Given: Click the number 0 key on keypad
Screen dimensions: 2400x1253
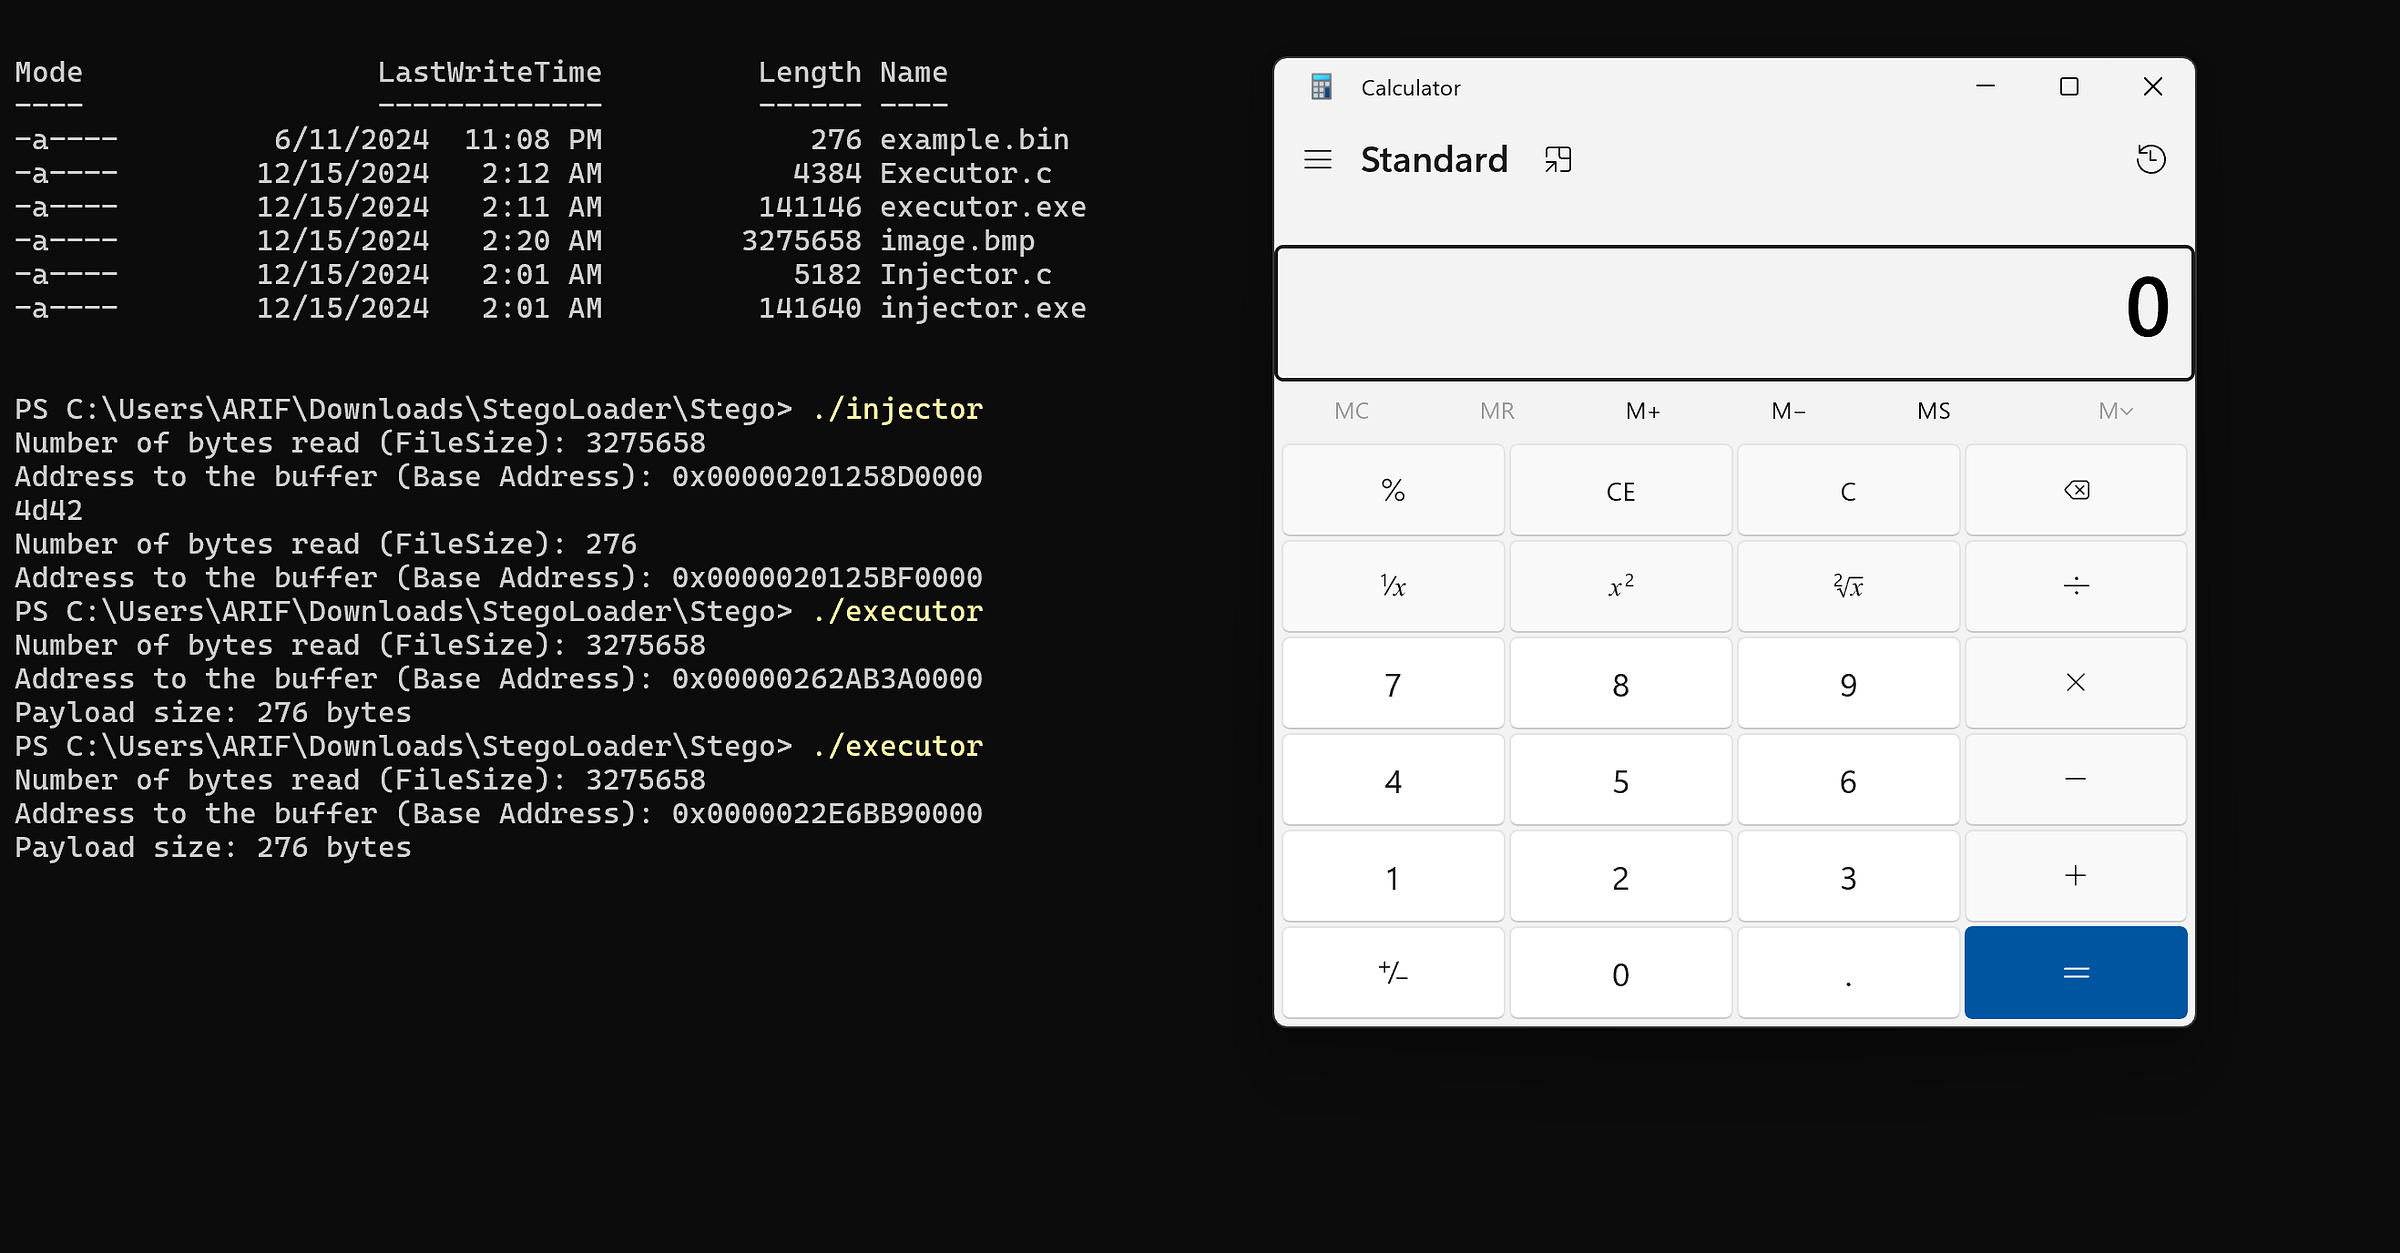Looking at the screenshot, I should pos(1620,973).
